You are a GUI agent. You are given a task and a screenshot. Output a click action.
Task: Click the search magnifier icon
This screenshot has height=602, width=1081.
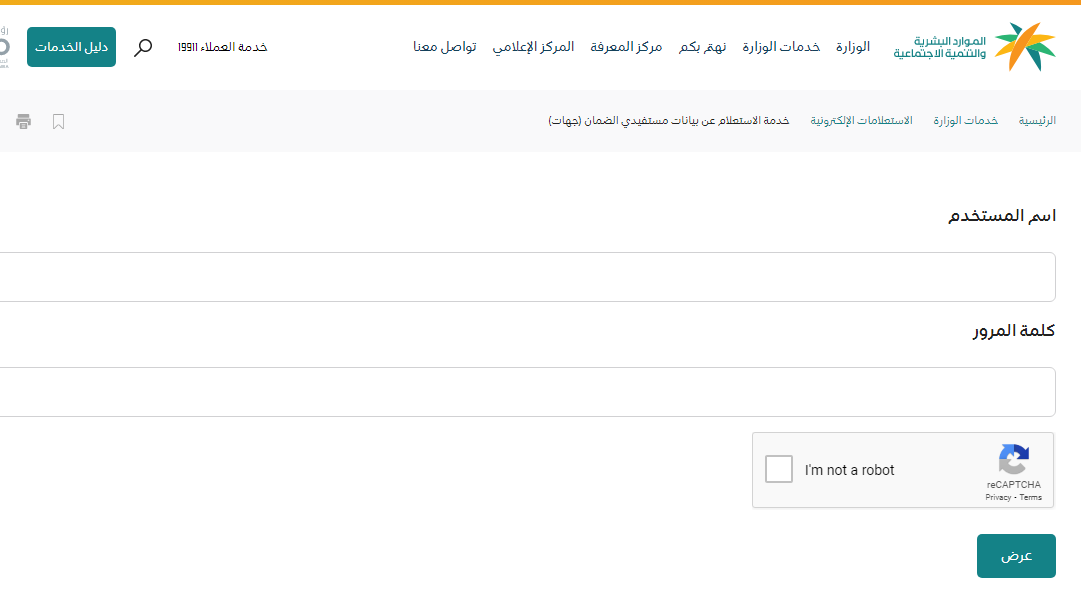tap(144, 47)
